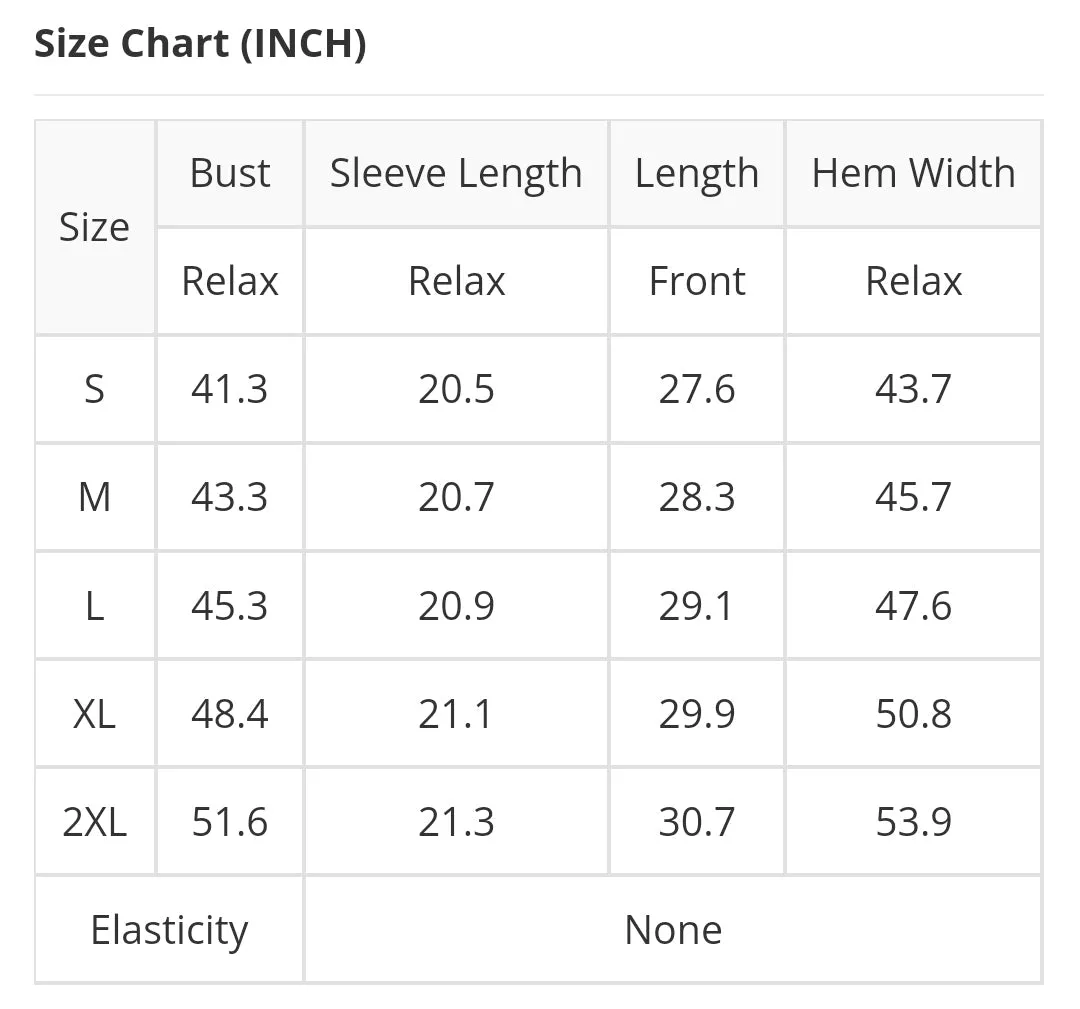
Task: Click sleeve length value 20.7
Action: (456, 497)
